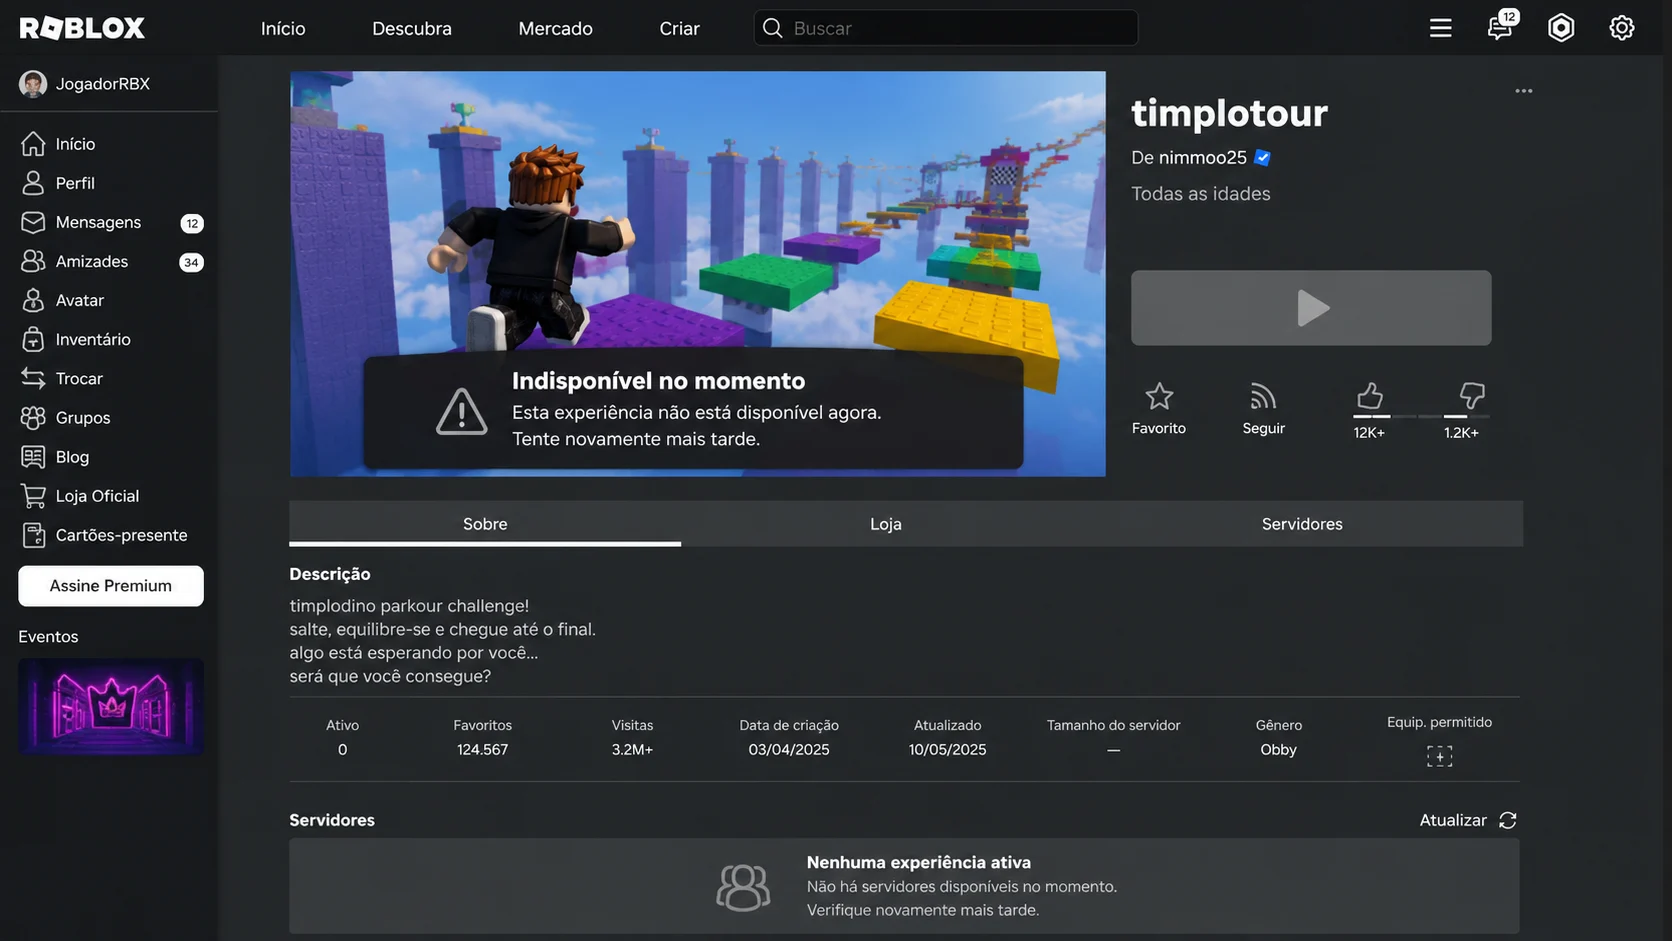The image size is (1672, 941).
Task: Click the timplotour title text
Action: (x=1229, y=113)
